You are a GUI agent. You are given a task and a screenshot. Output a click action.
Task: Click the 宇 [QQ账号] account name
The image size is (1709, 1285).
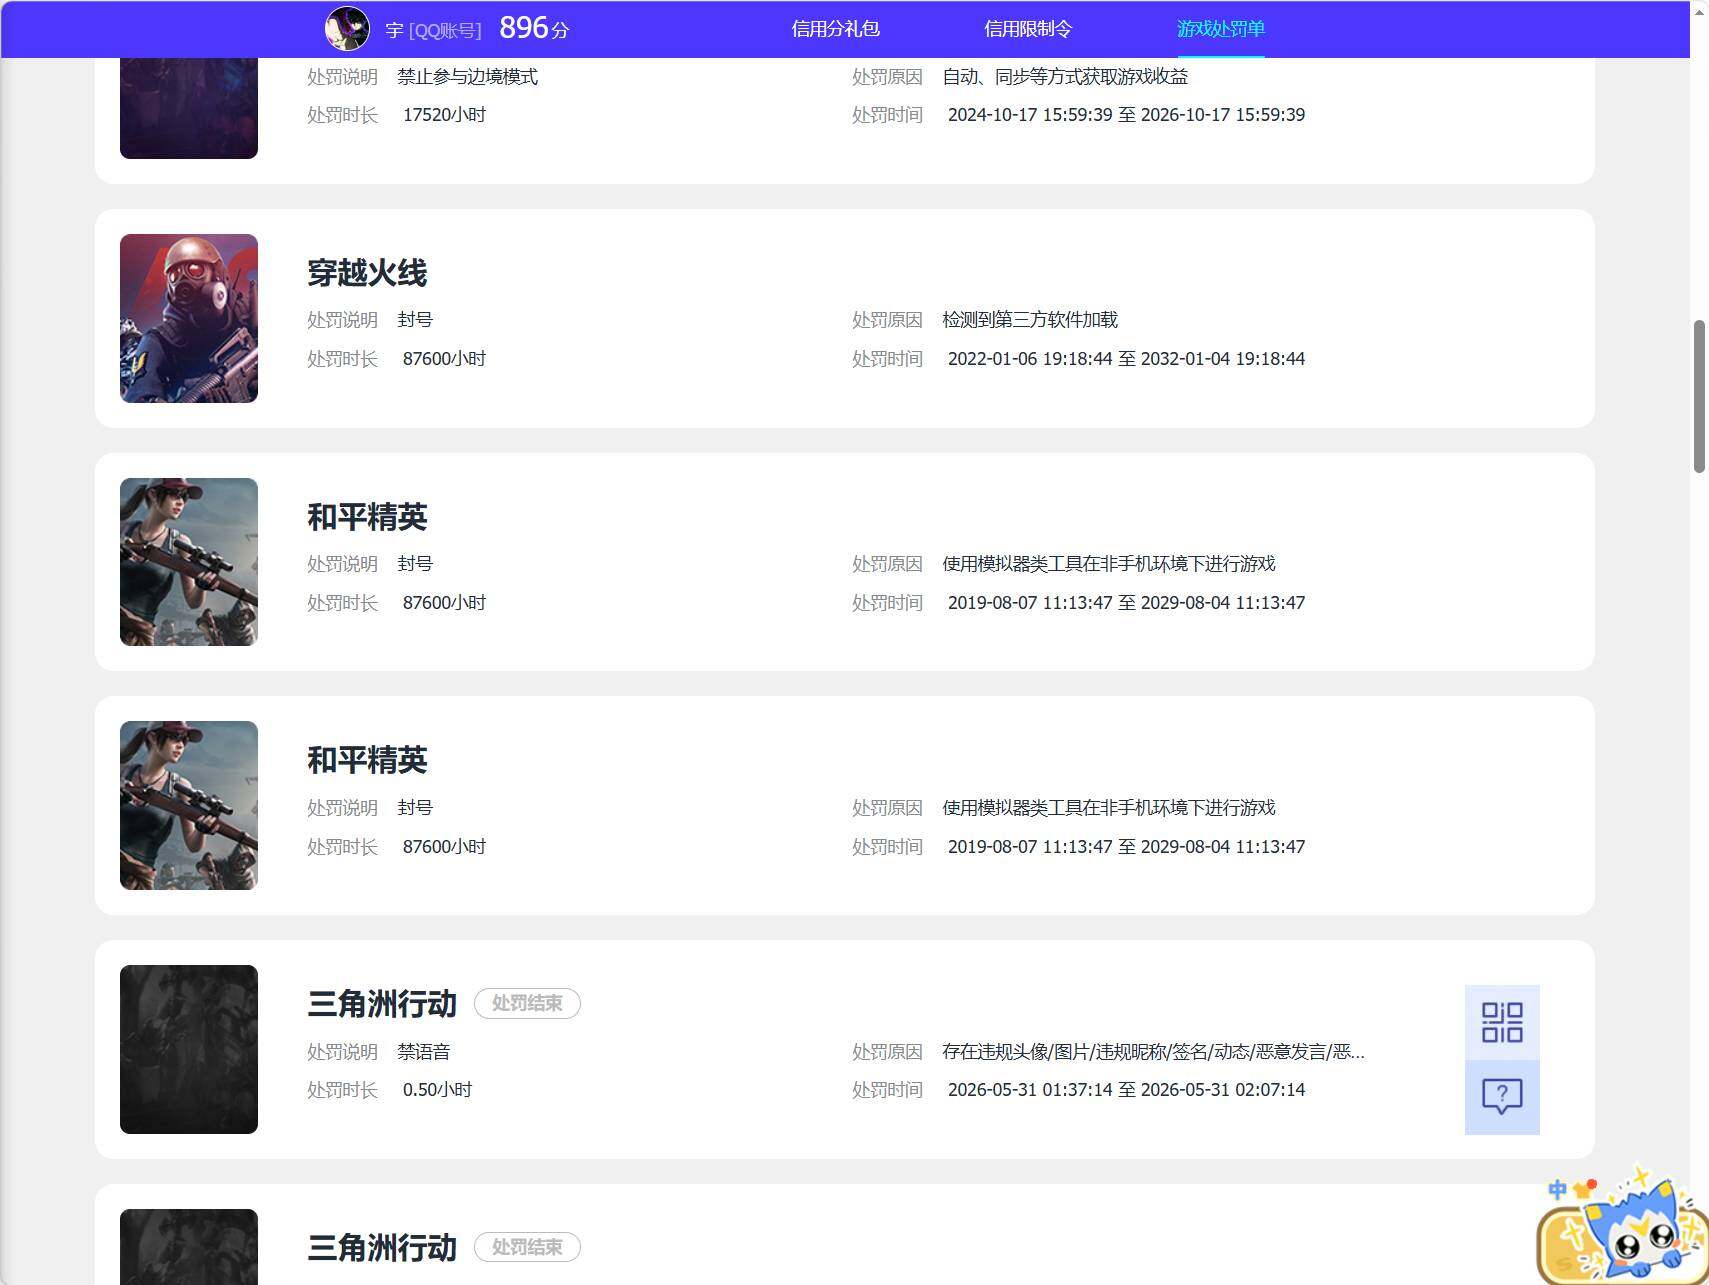coord(433,30)
